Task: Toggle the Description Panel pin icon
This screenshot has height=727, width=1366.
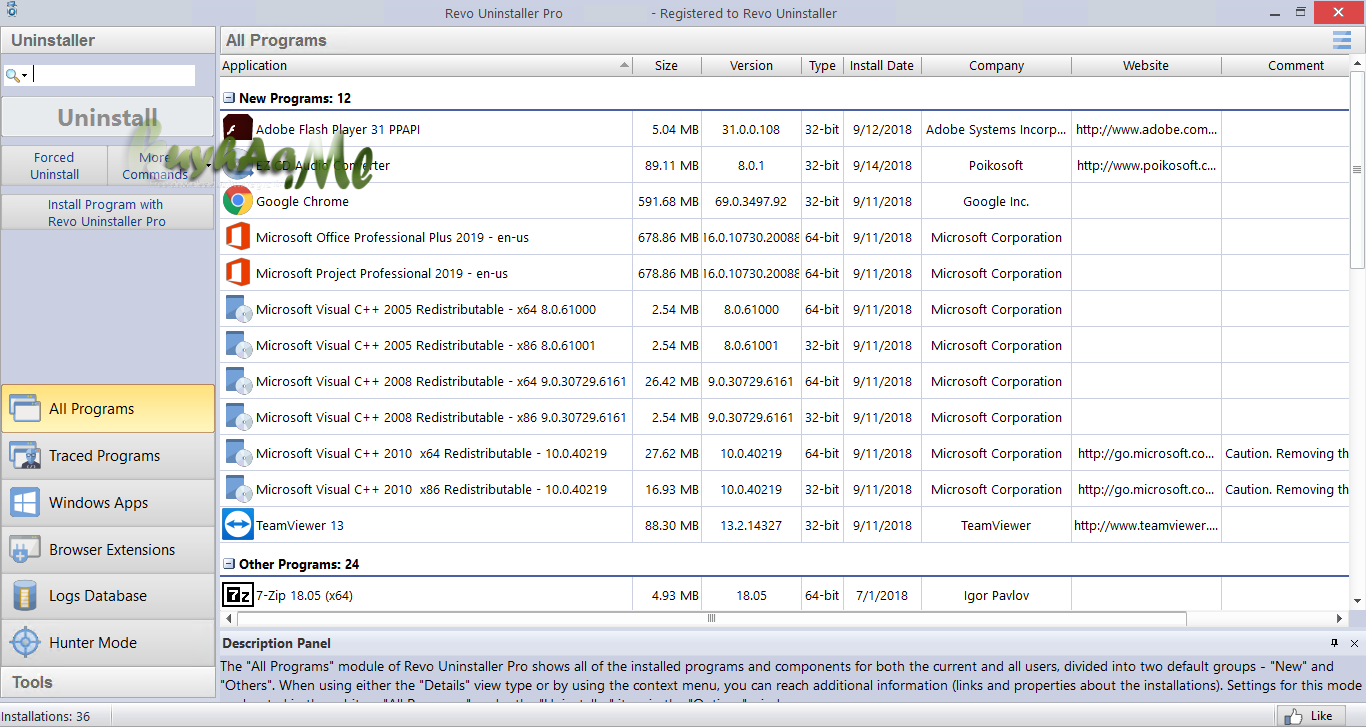Action: coord(1334,643)
